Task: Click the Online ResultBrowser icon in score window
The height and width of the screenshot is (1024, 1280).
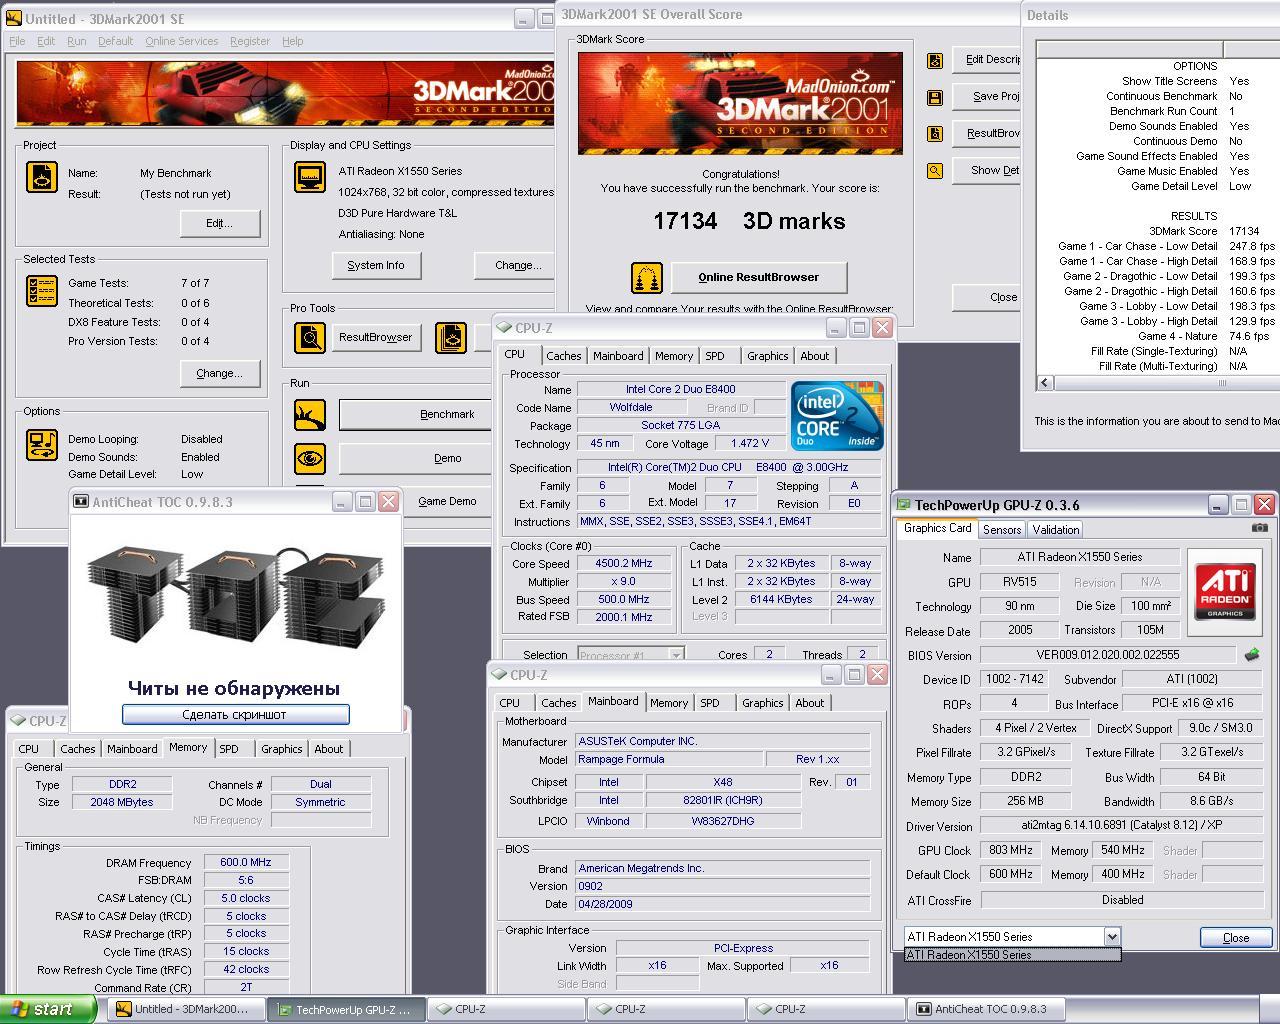Action: tap(647, 277)
